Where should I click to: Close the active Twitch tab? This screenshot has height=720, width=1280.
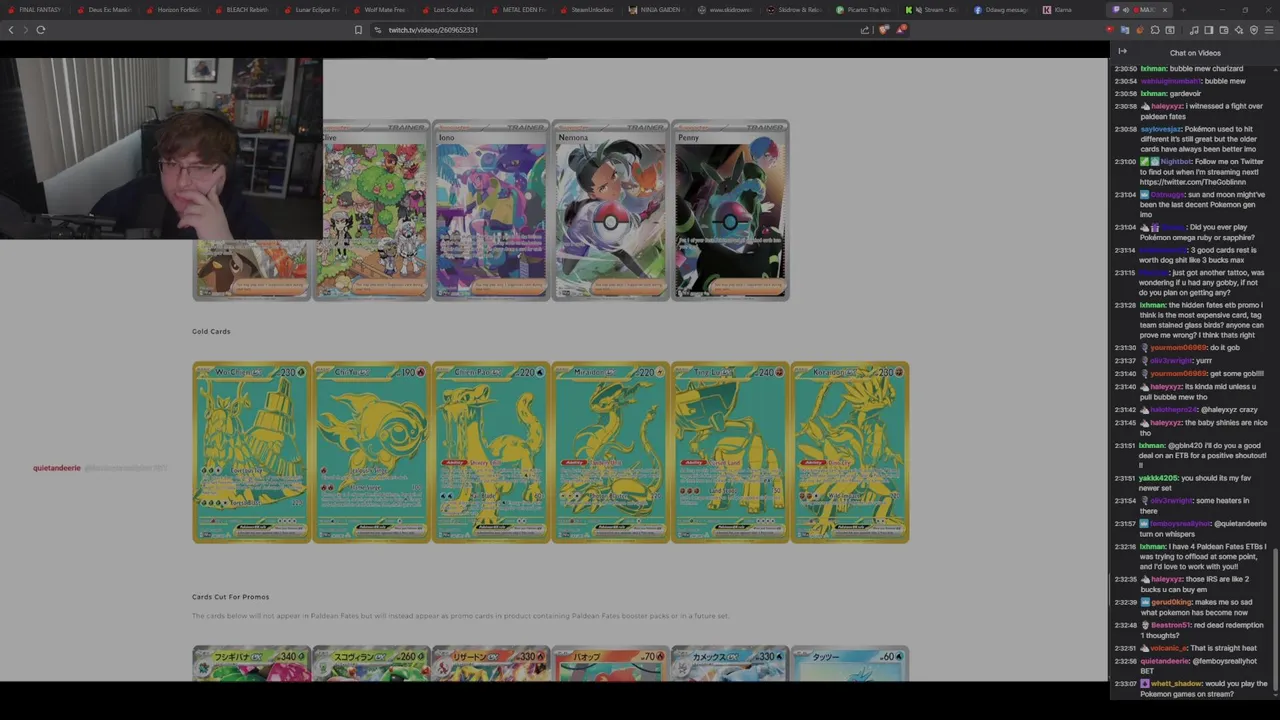(1165, 10)
